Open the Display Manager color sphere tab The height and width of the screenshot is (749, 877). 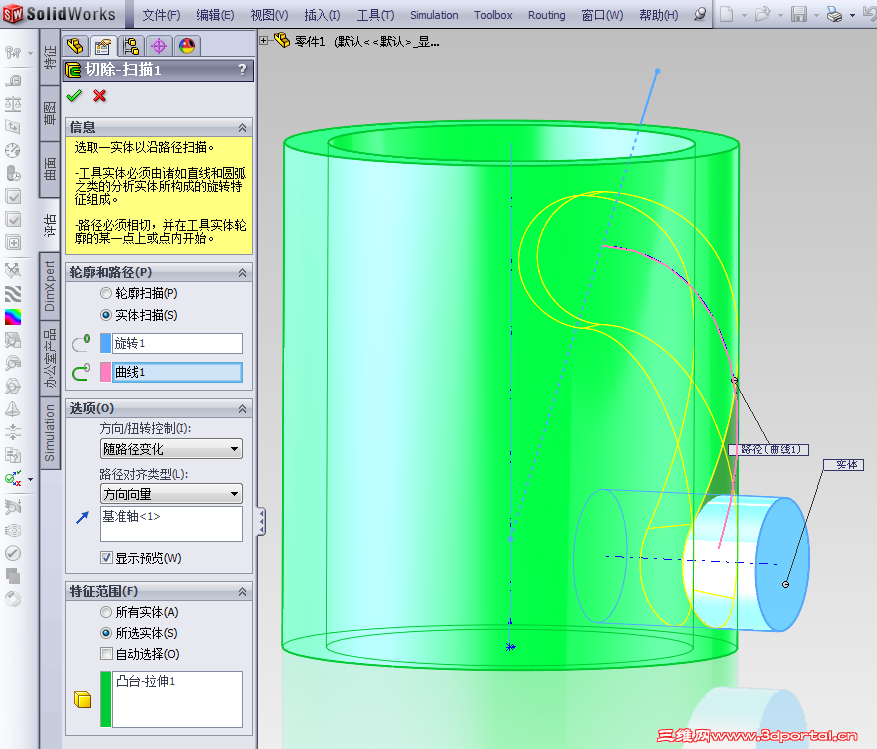187,46
